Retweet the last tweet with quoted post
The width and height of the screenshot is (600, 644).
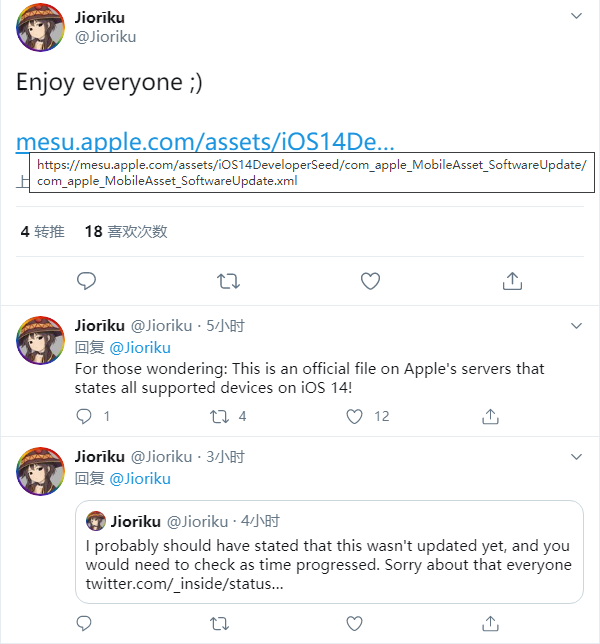[x=220, y=625]
